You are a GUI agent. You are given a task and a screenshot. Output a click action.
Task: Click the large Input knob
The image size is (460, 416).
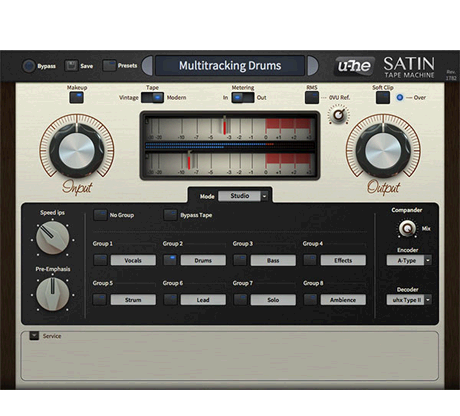click(77, 150)
